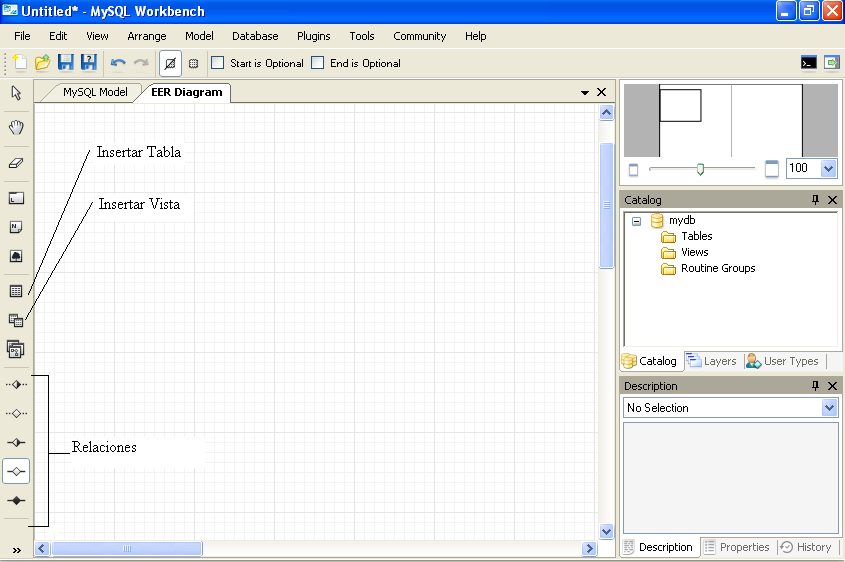Viewport: 845px width, 562px height.
Task: Switch to the MySQL Model tab
Action: coord(95,92)
